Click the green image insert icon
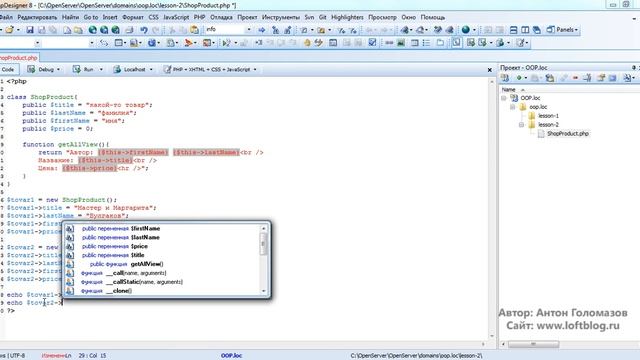The width and height of the screenshot is (640, 360). tap(401, 43)
